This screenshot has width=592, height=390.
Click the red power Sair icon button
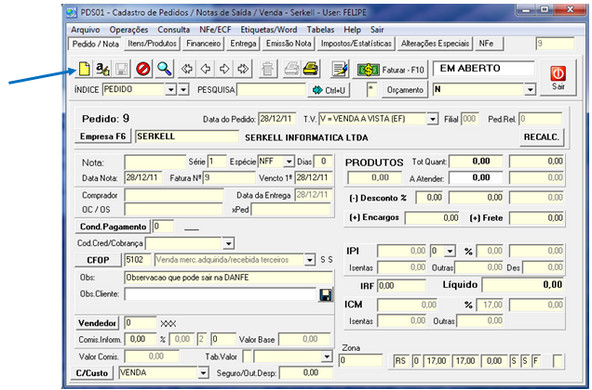pyautogui.click(x=558, y=78)
